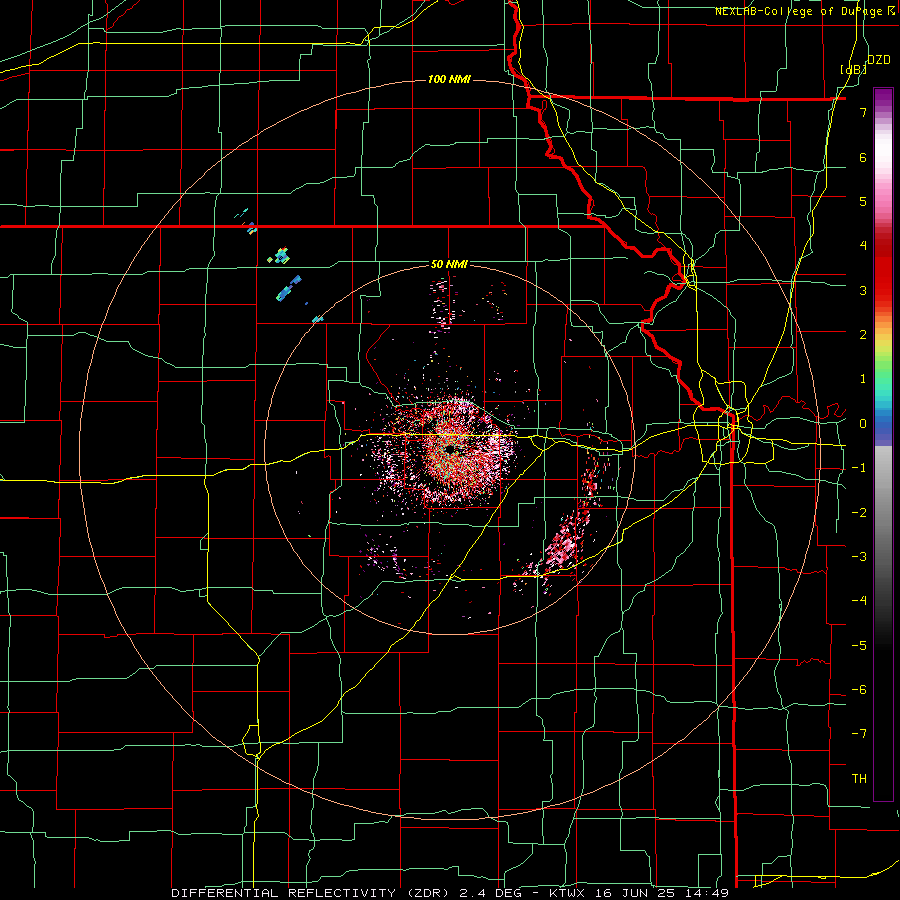Click the -5 value on color scale
This screenshot has height=900, width=900.
(859, 645)
